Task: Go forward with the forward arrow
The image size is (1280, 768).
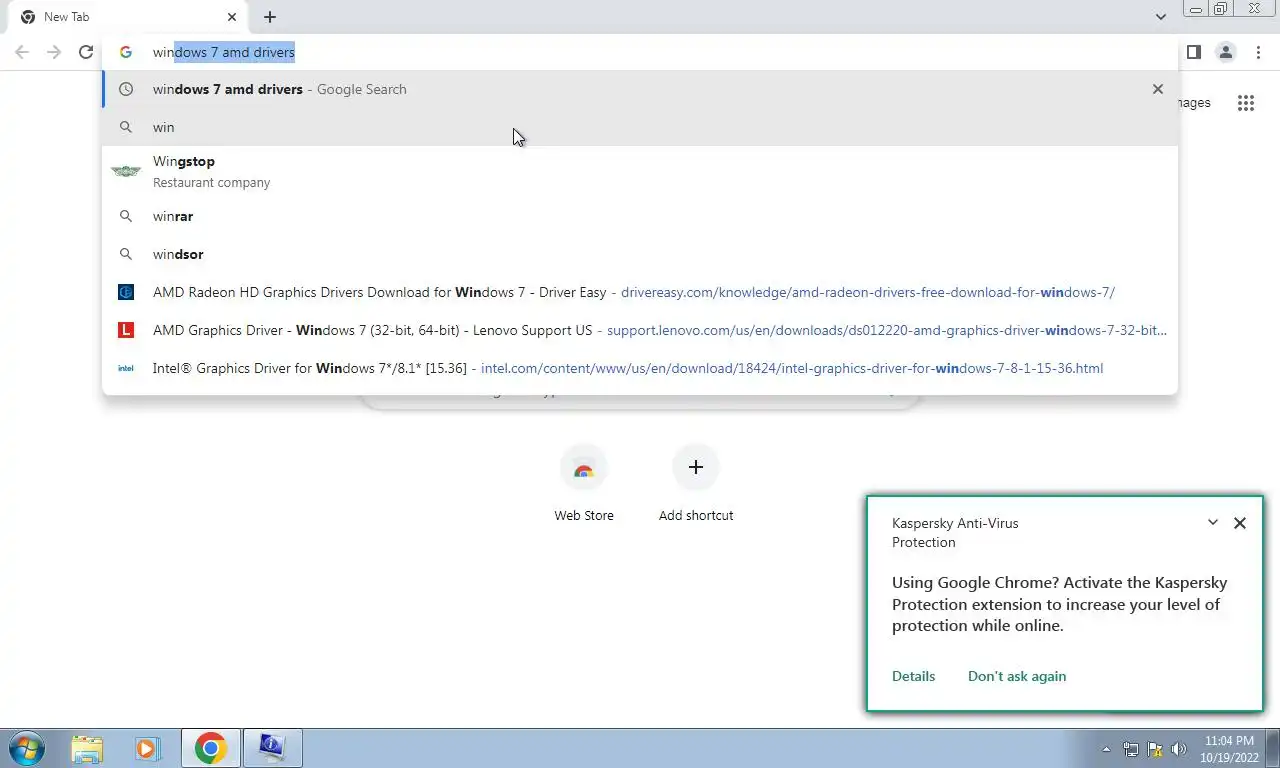Action: coord(54,52)
